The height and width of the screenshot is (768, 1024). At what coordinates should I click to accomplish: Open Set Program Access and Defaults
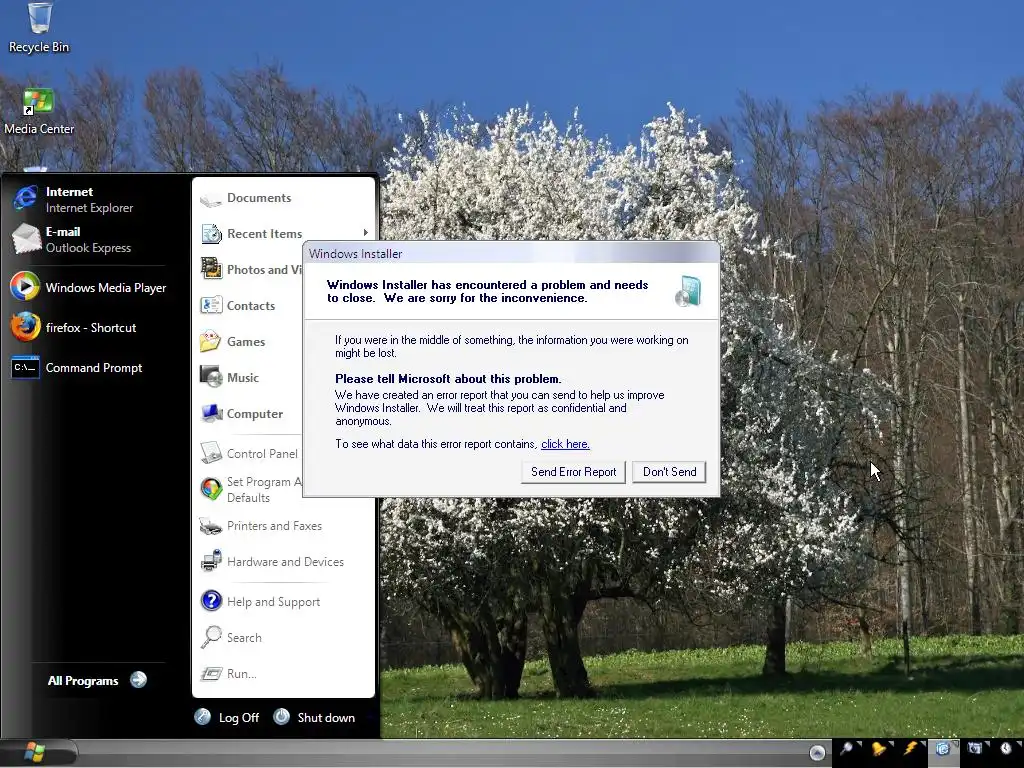(x=251, y=489)
